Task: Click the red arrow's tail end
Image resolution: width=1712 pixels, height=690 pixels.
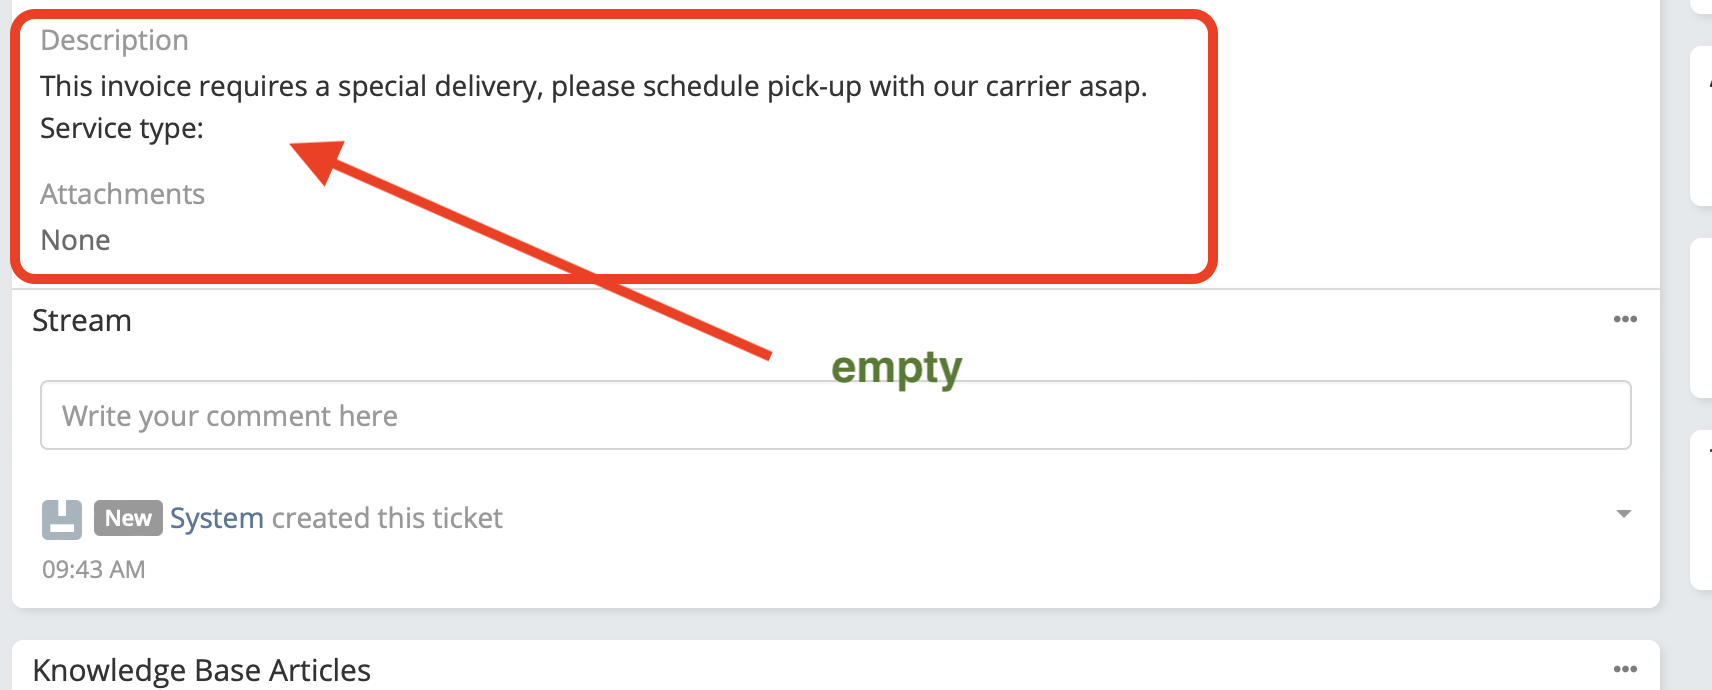Action: 766,353
